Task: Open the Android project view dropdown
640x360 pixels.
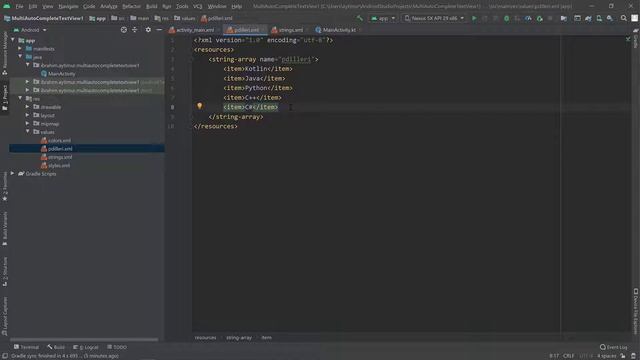Action: pos(30,30)
